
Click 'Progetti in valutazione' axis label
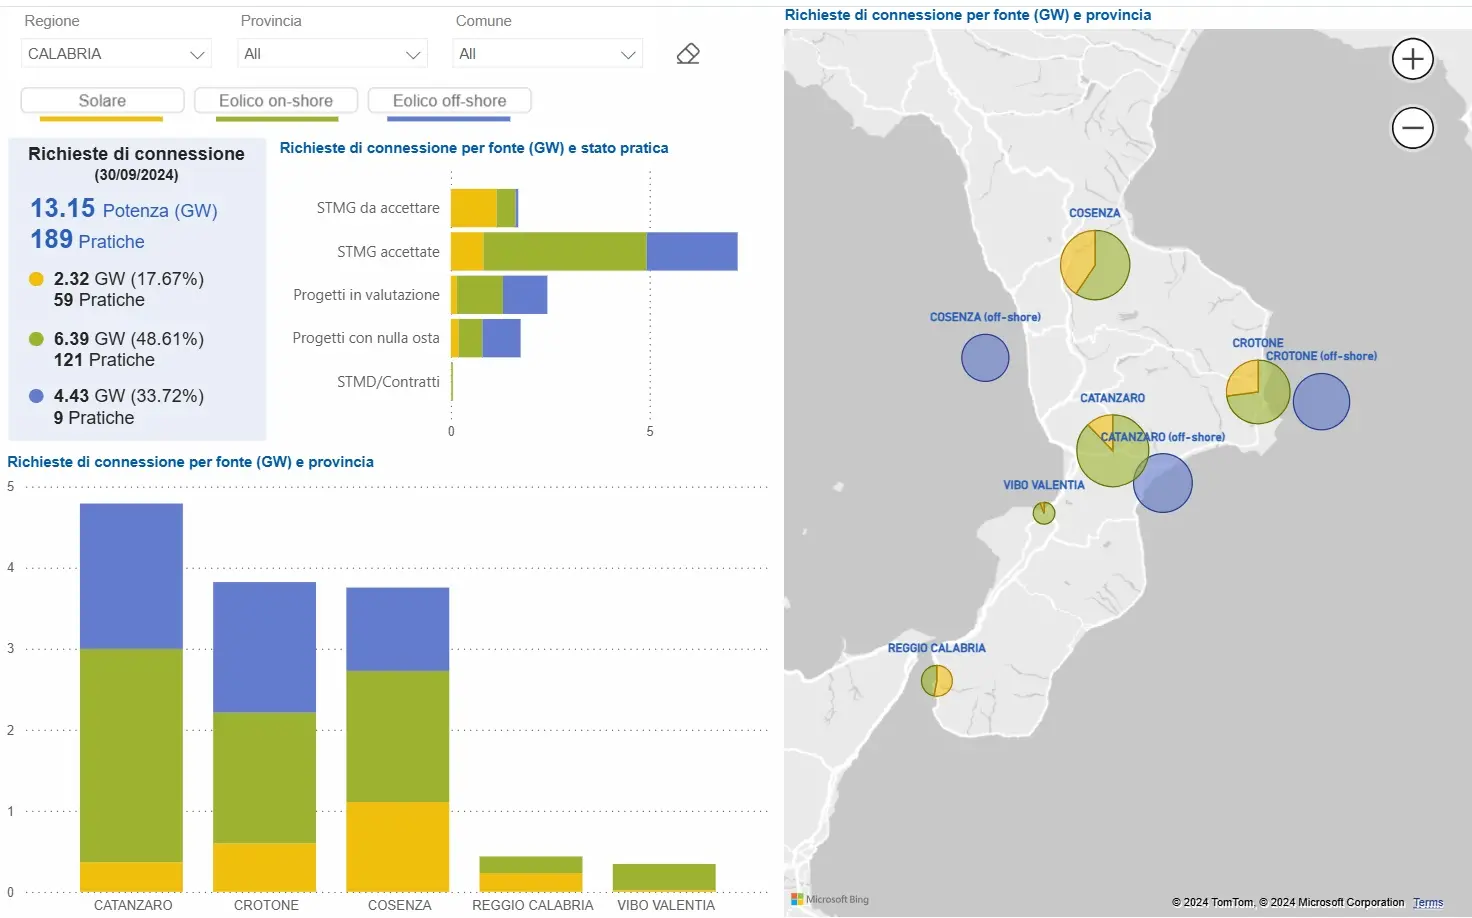coord(366,295)
